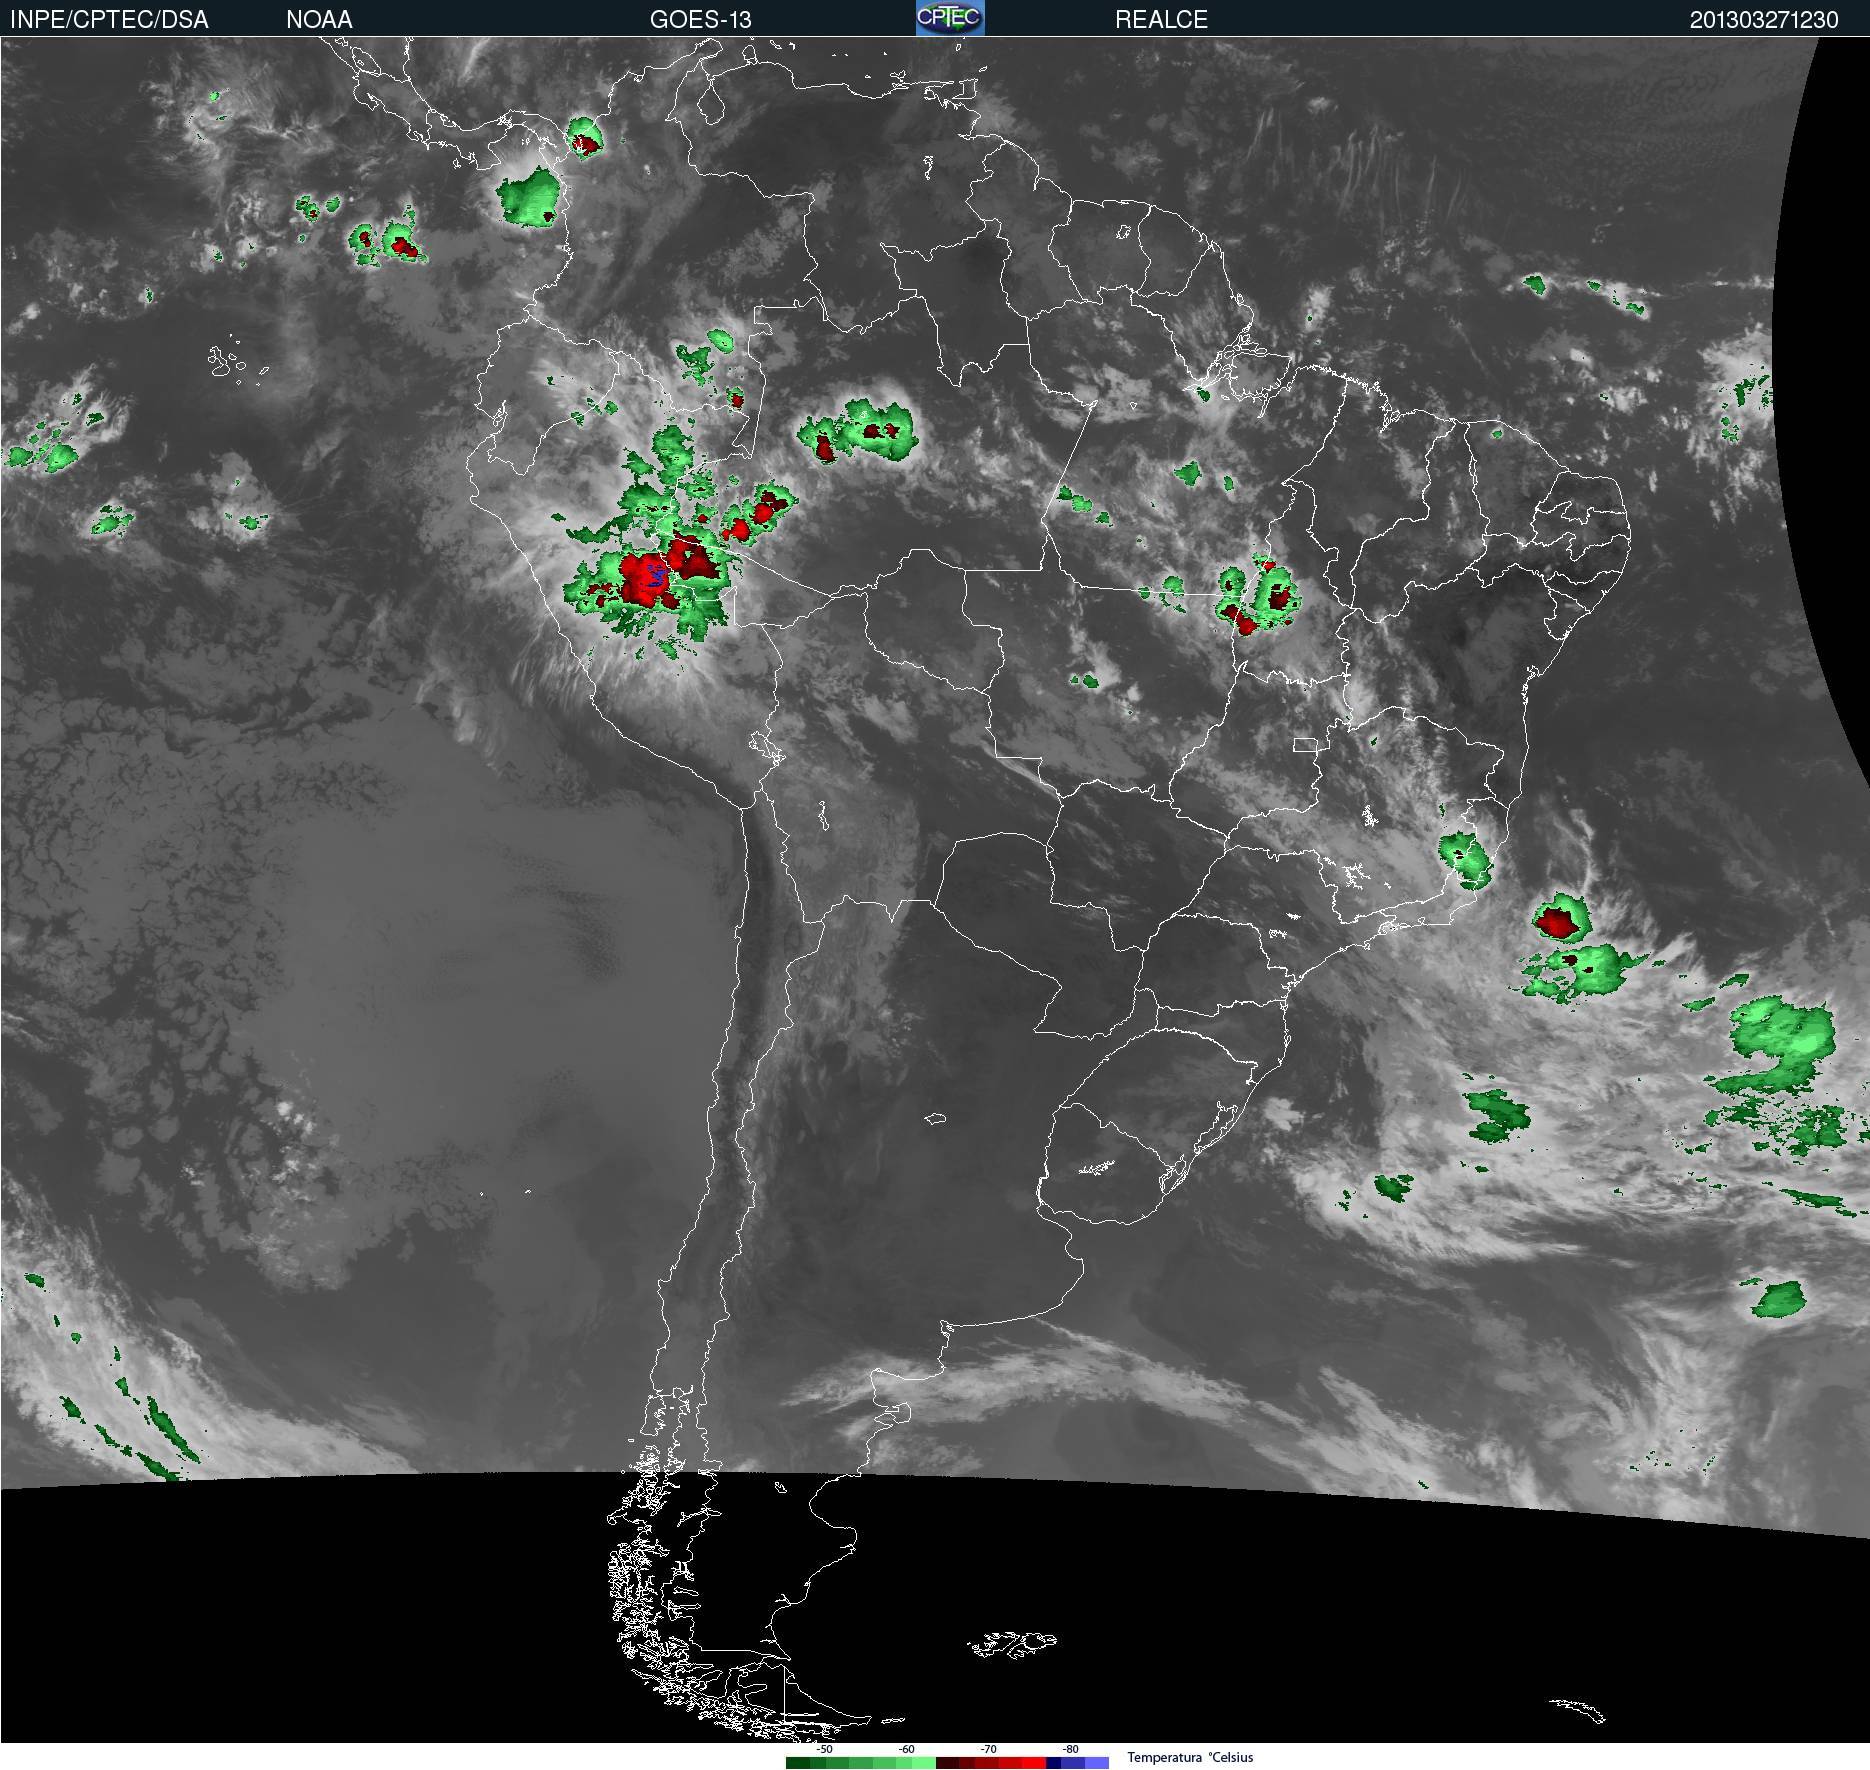Click the -50 value on the temperature scale
The height and width of the screenshot is (1770, 1870).
pyautogui.click(x=824, y=1749)
